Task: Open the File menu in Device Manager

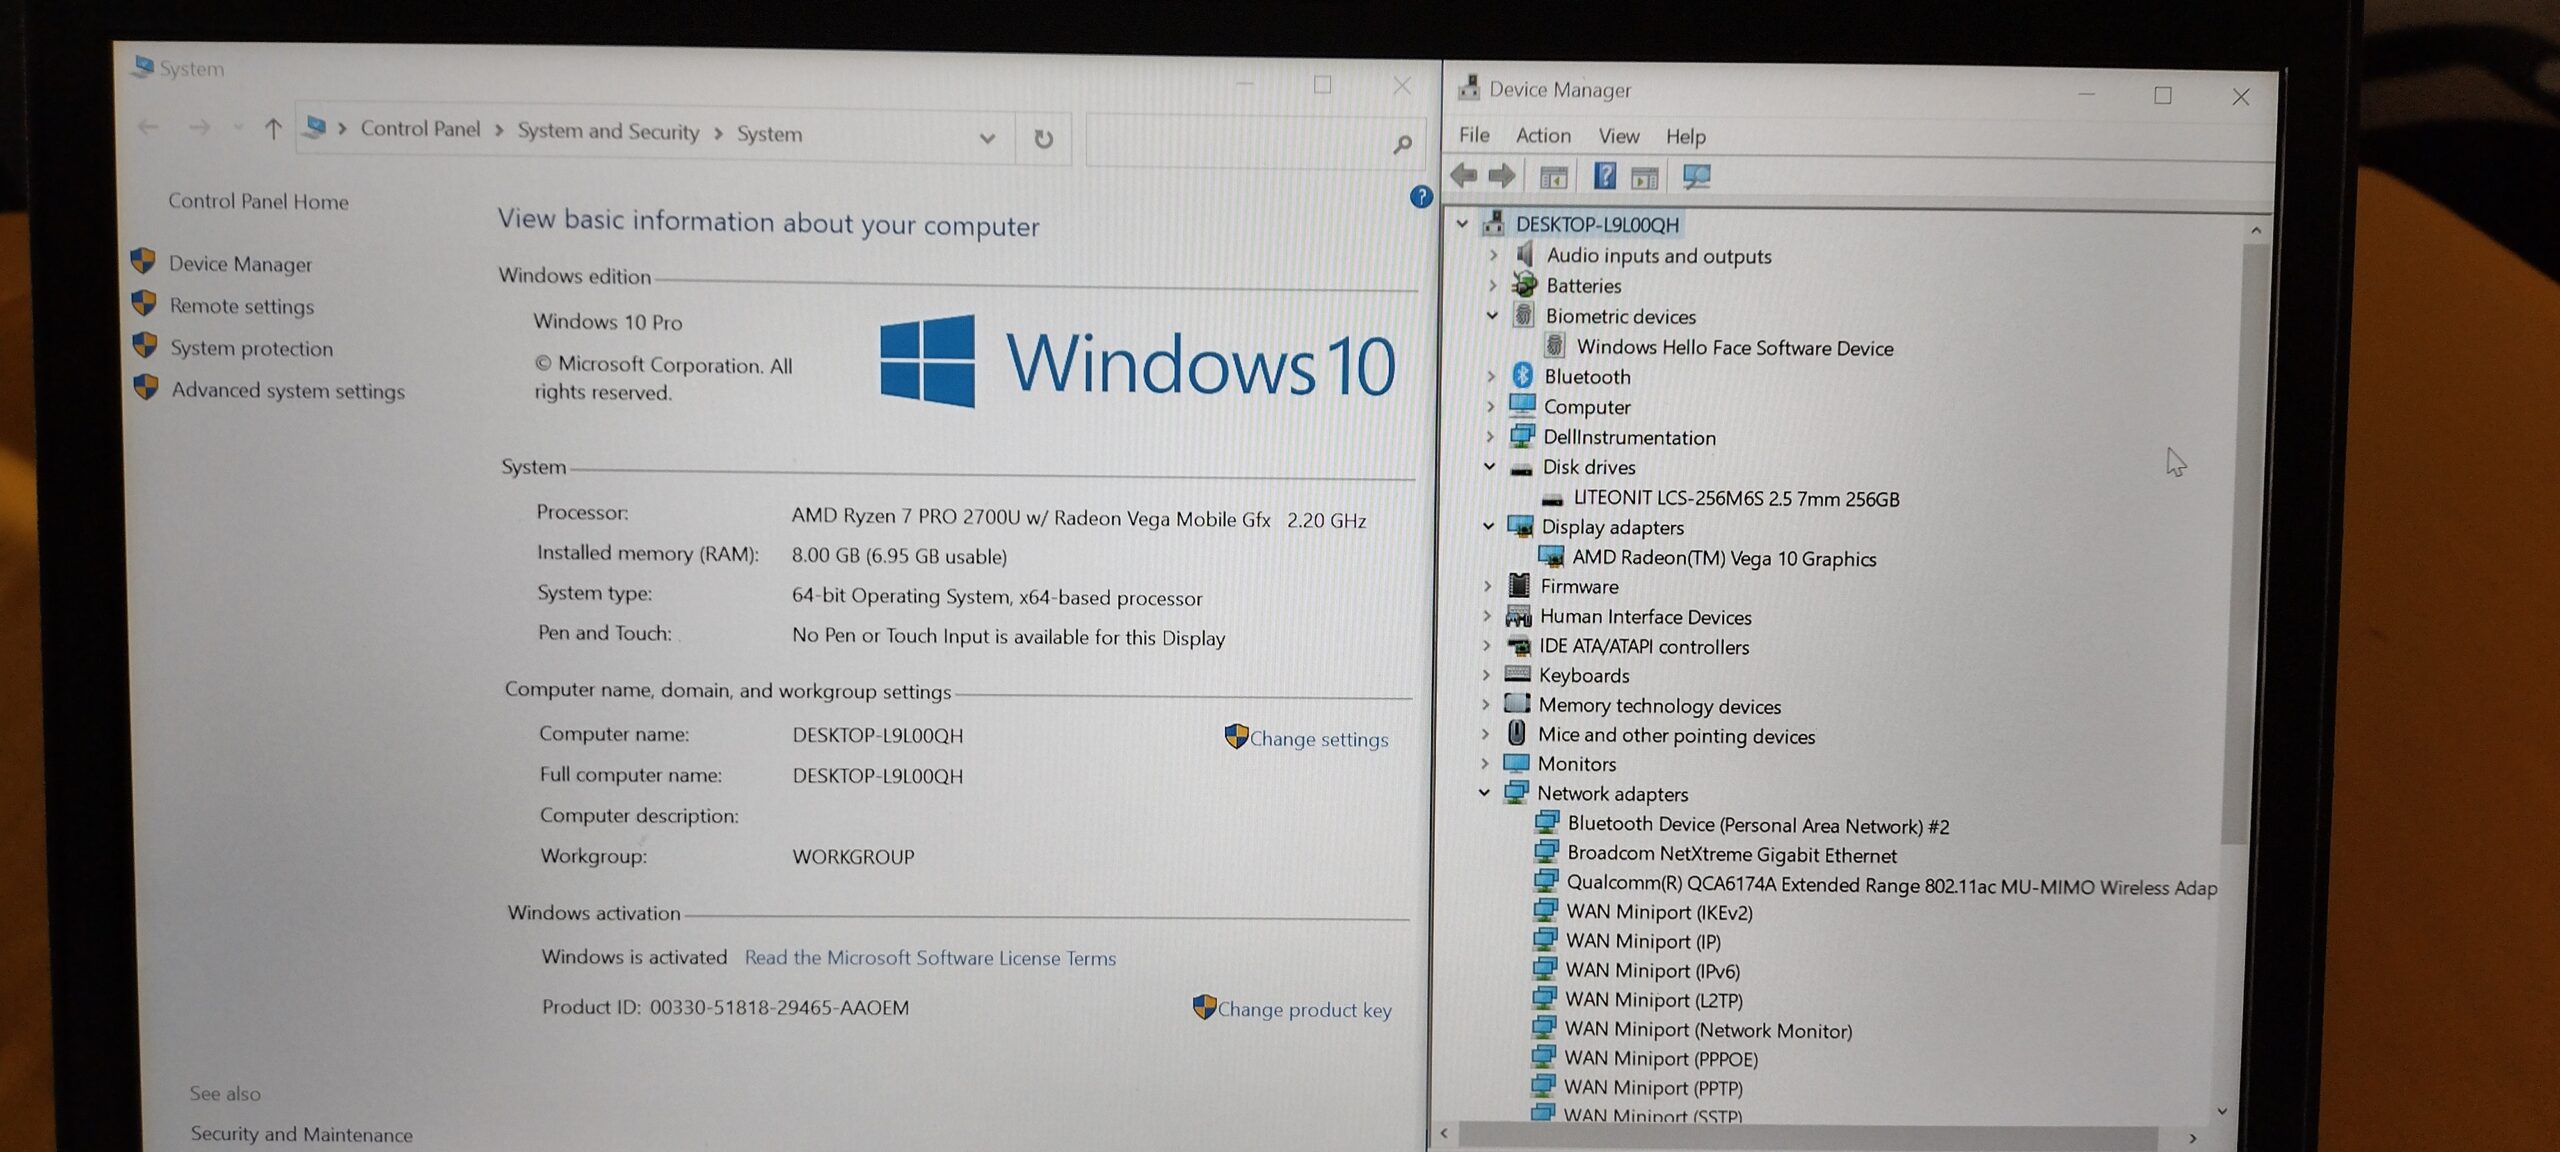Action: [x=1473, y=134]
